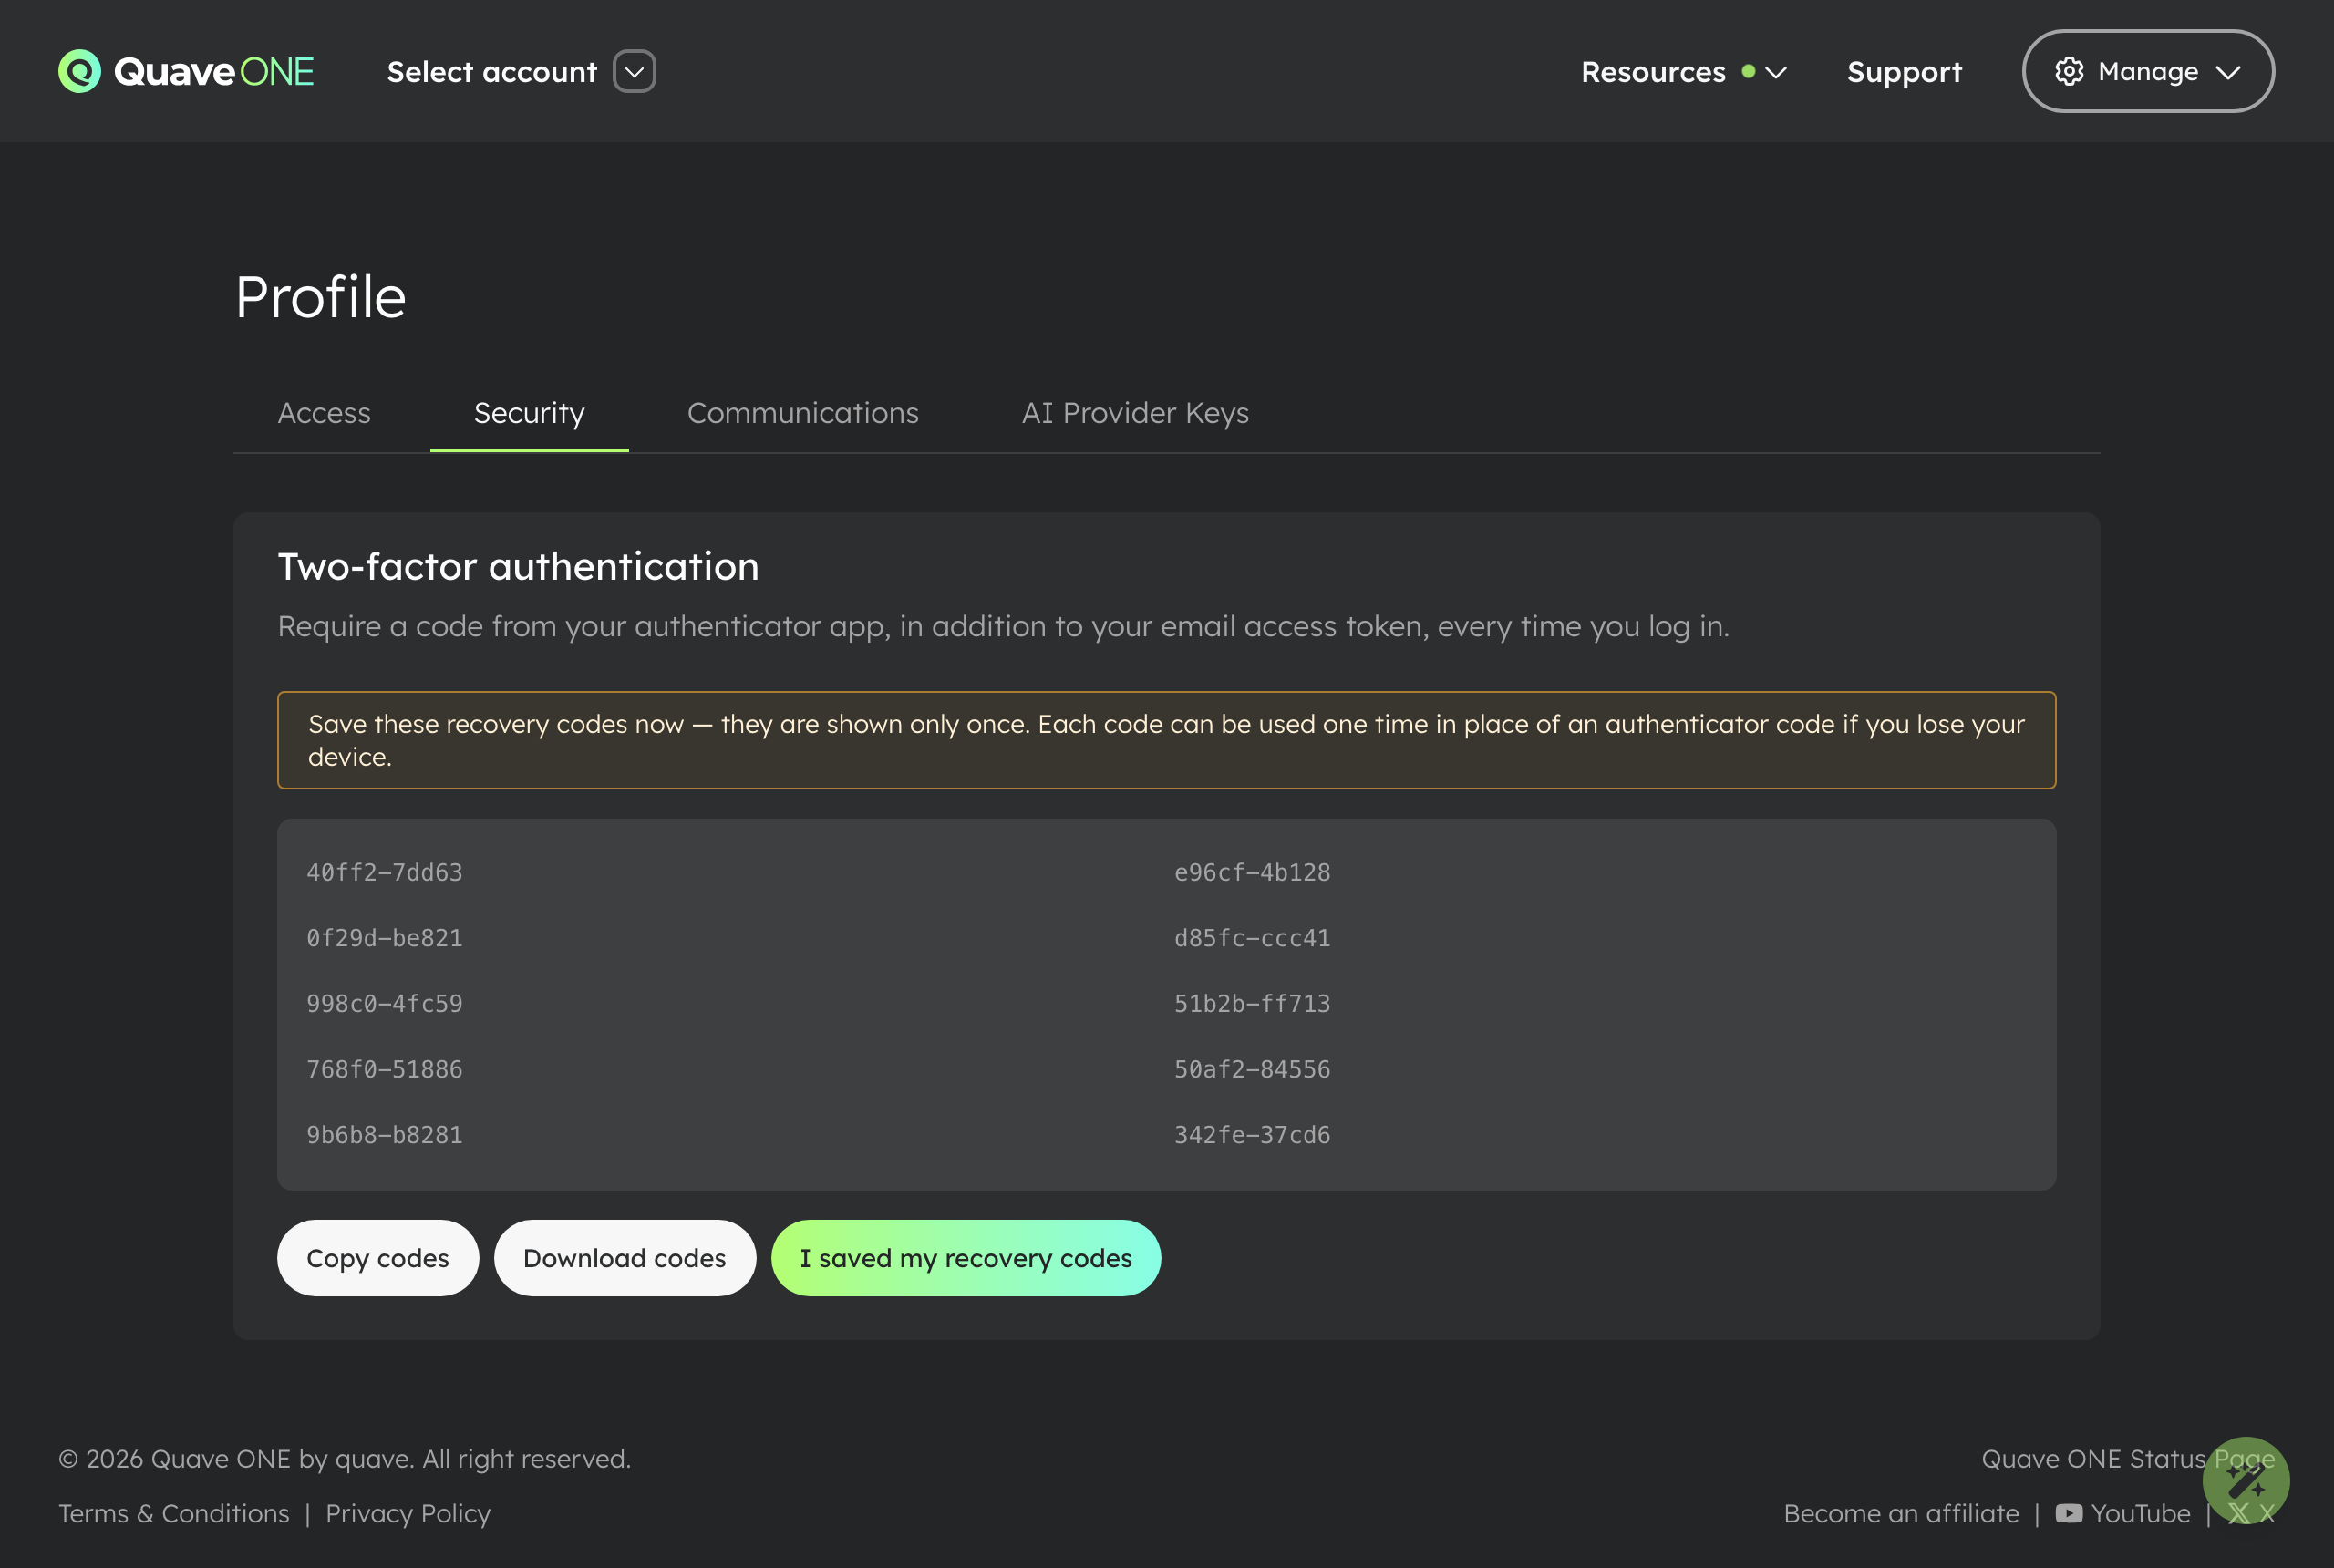Switch to the Access tab
Viewport: 2334px width, 1568px height.
(x=324, y=413)
